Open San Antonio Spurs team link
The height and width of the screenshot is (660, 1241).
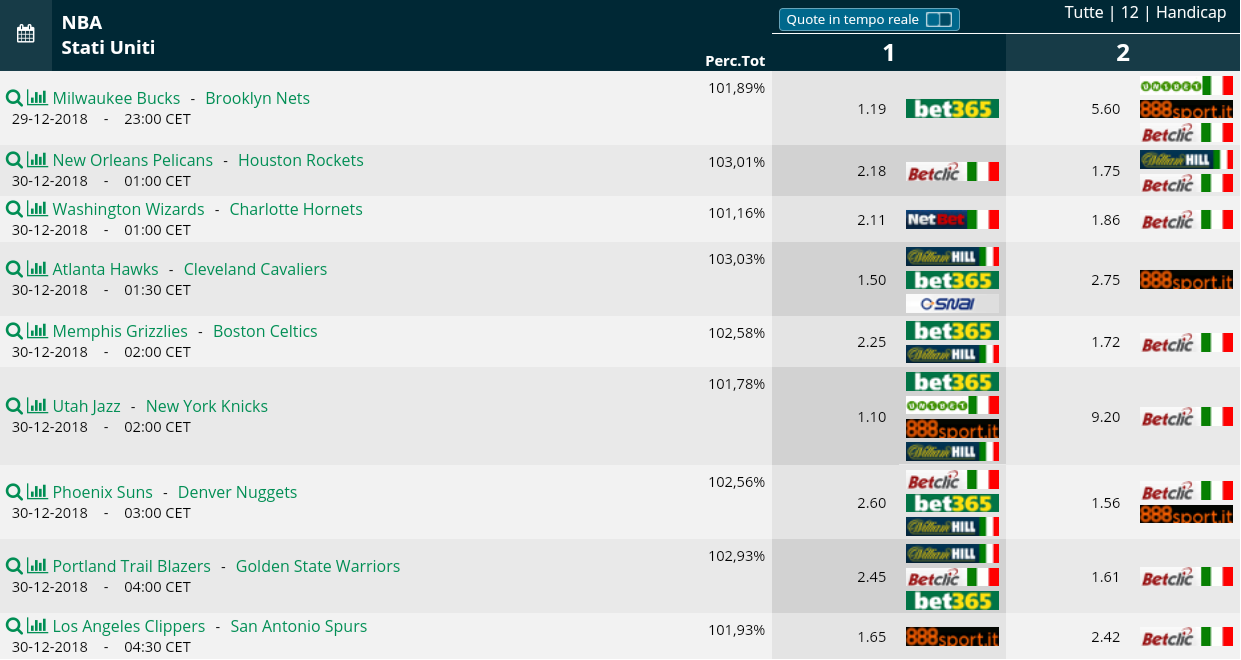299,626
